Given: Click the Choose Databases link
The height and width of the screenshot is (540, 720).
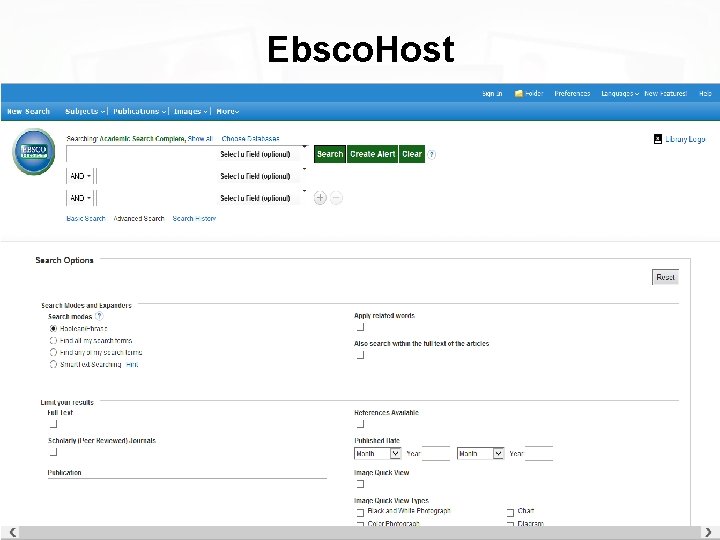Looking at the screenshot, I should [250, 139].
